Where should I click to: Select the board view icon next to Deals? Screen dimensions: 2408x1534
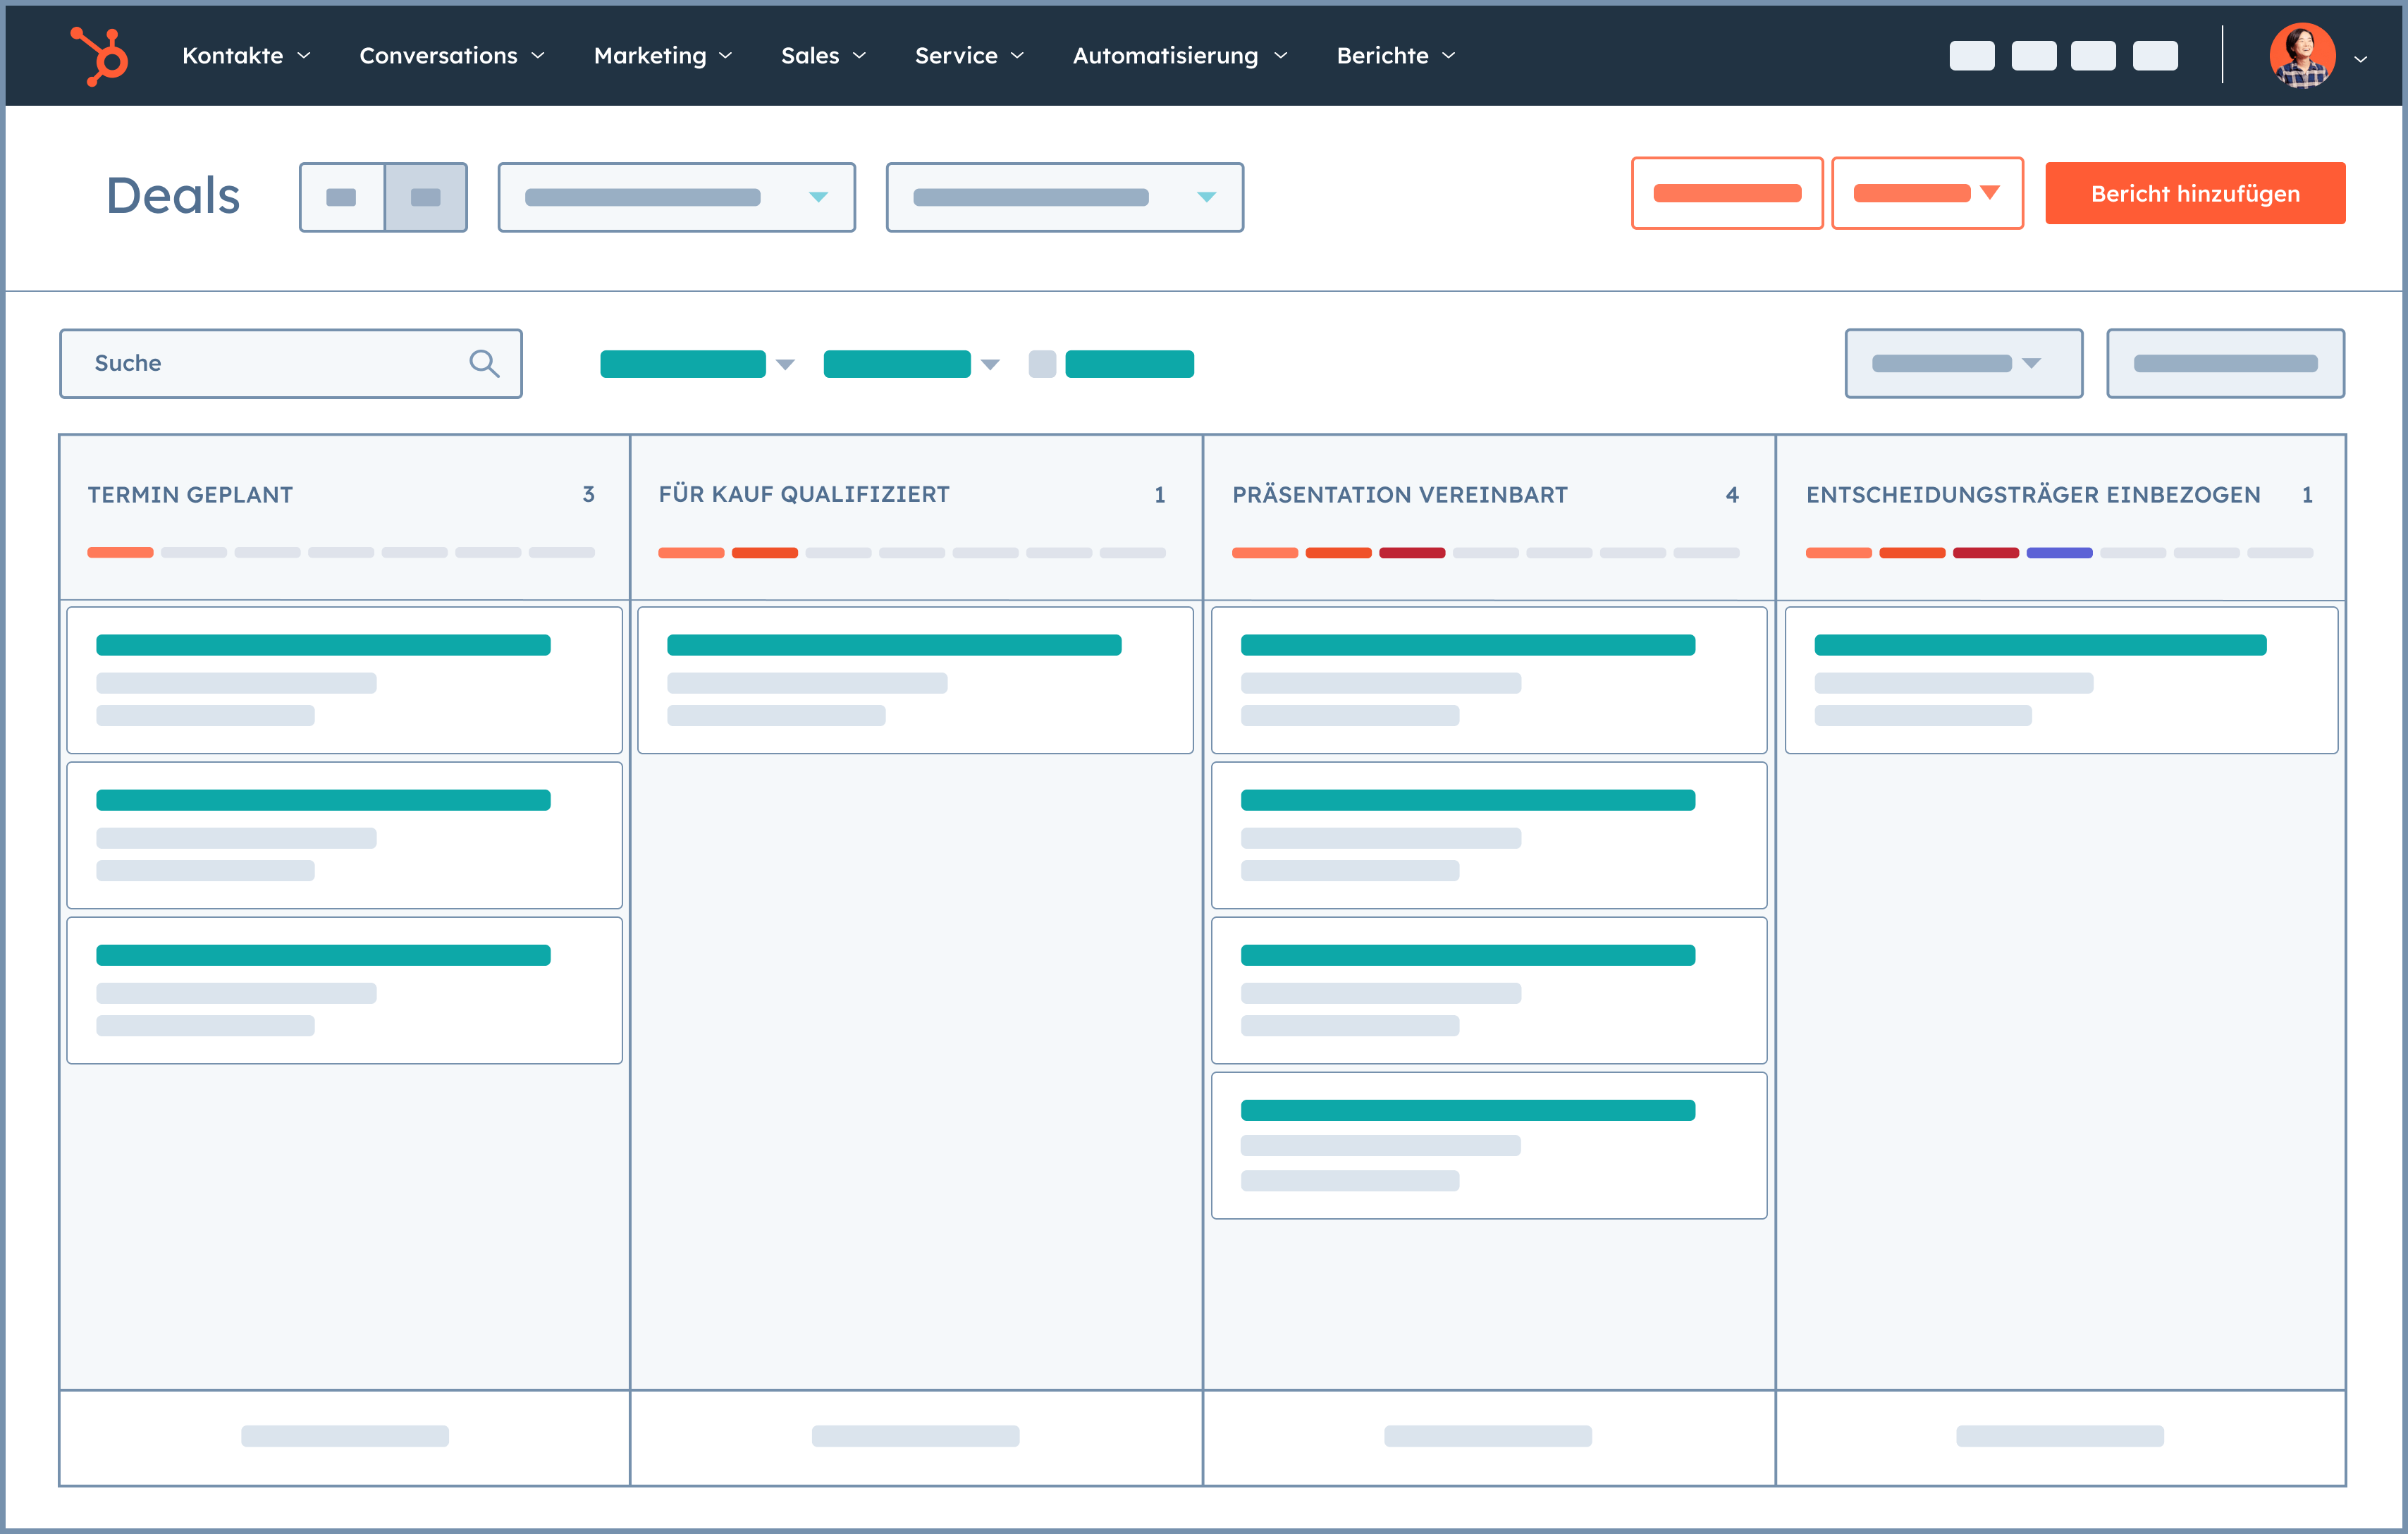pyautogui.click(x=425, y=196)
